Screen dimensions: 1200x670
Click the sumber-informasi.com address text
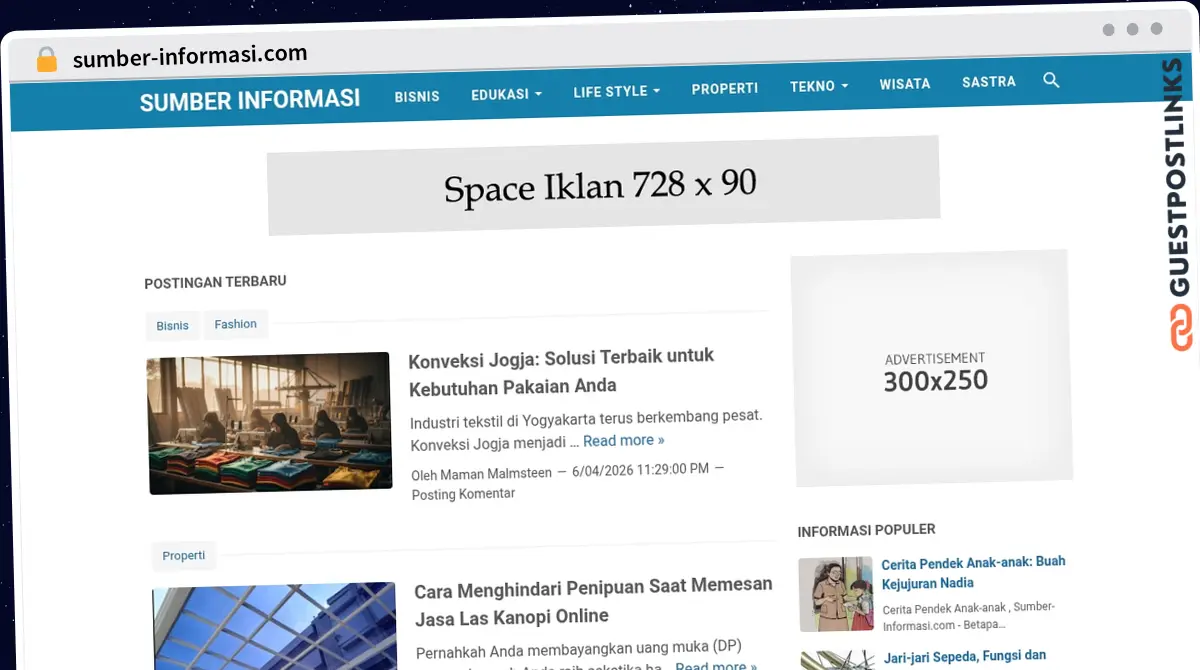(x=190, y=56)
